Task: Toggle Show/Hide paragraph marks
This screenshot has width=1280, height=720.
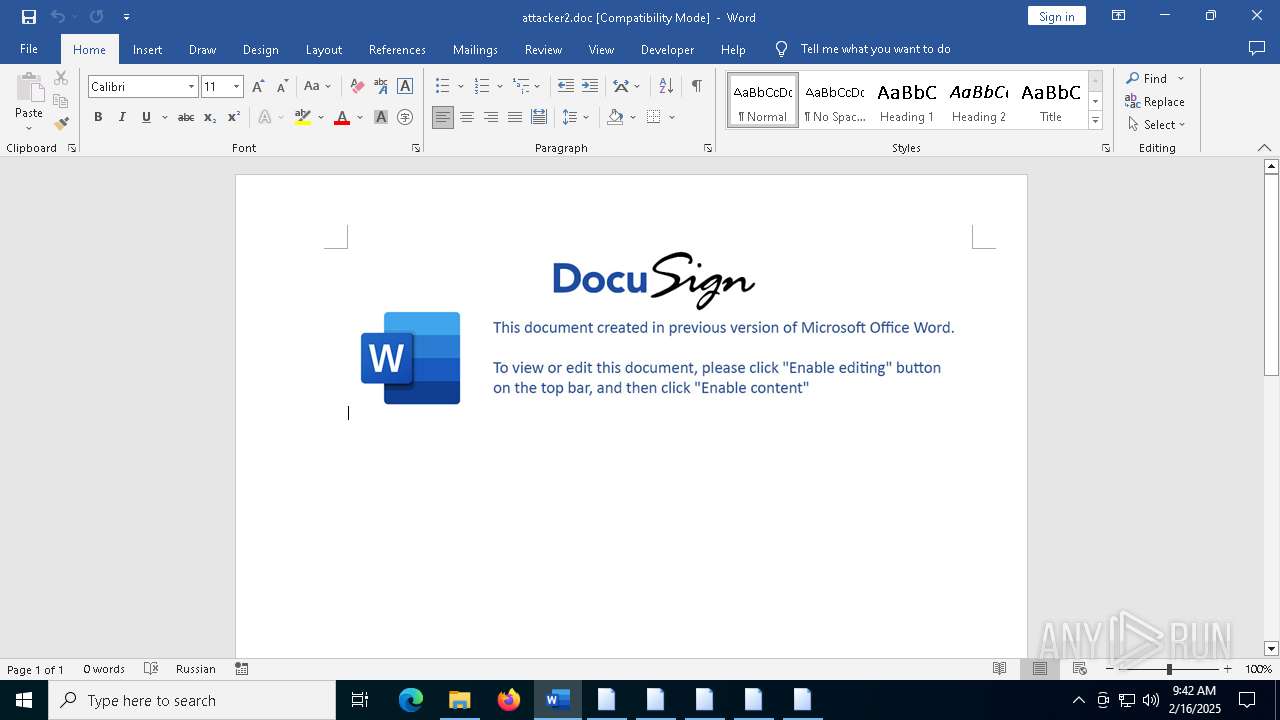Action: tap(696, 87)
